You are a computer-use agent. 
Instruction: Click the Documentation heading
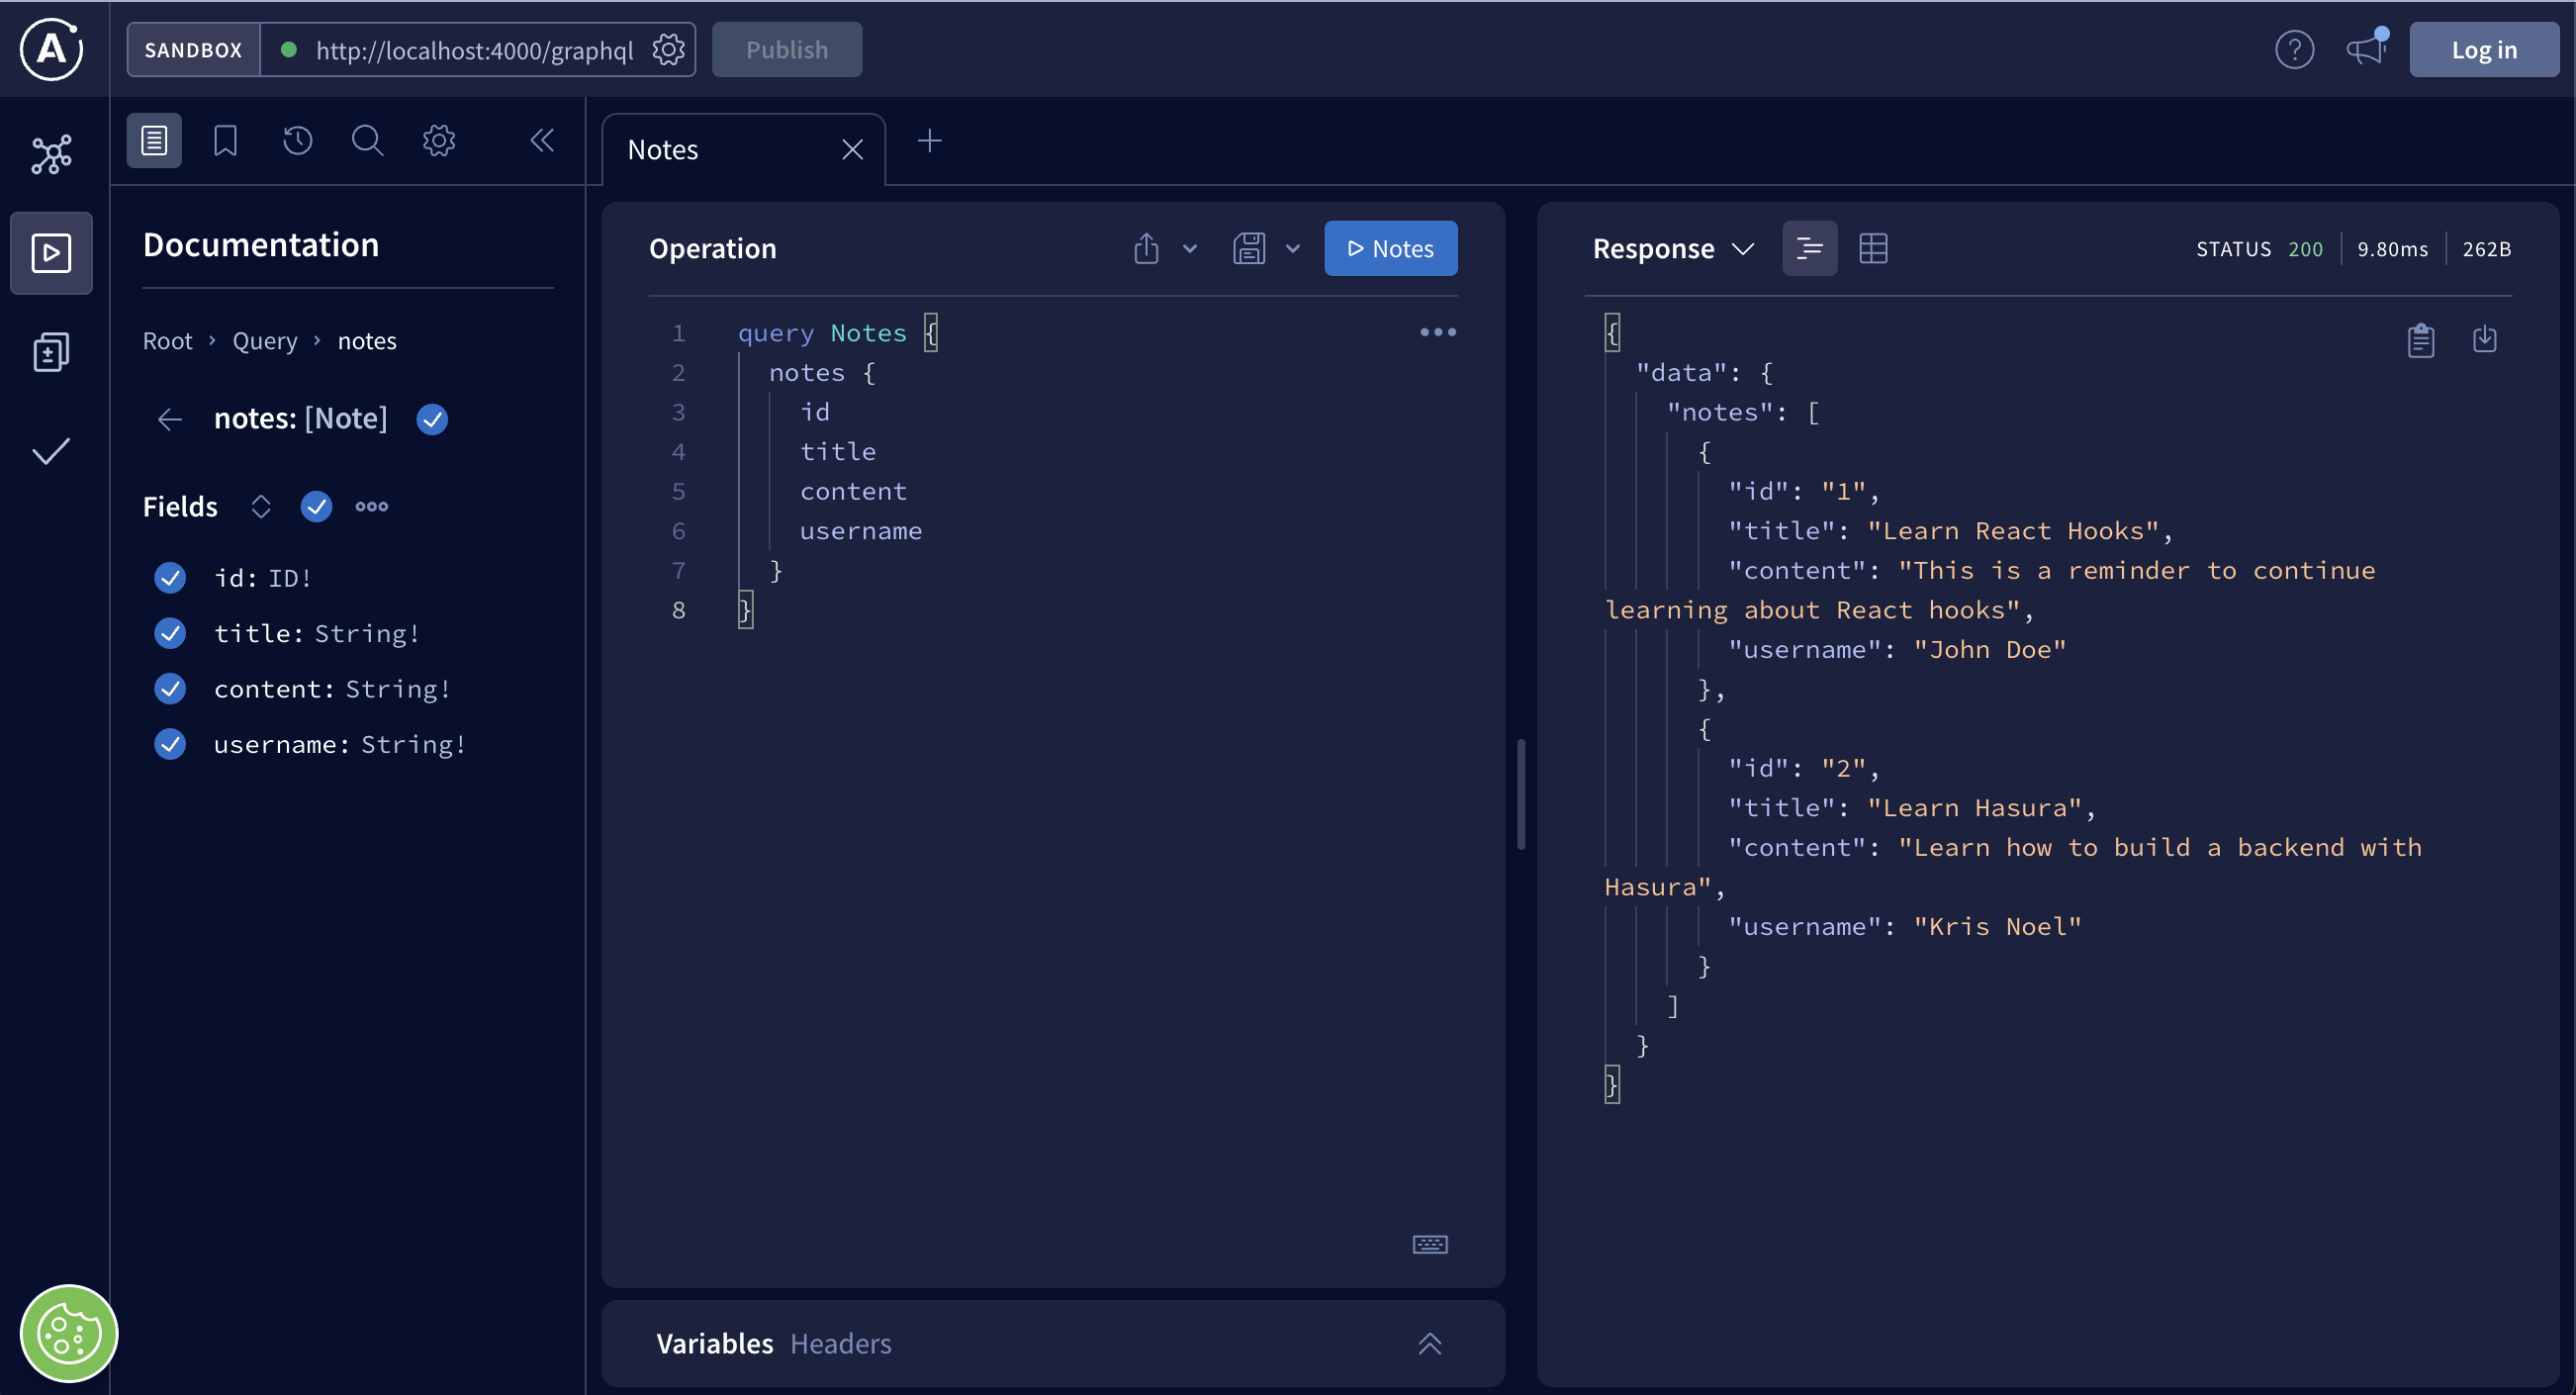(x=261, y=245)
